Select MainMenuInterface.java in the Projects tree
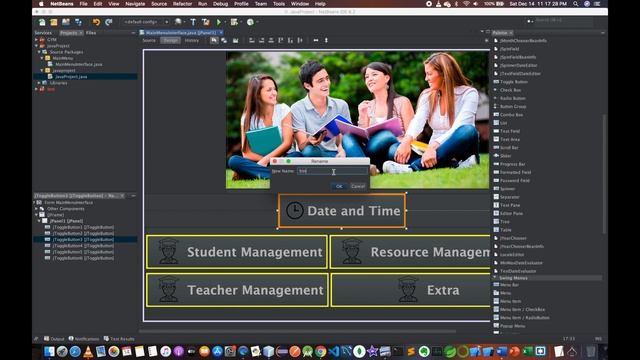Viewport: 640px width, 360px height. click(x=79, y=64)
